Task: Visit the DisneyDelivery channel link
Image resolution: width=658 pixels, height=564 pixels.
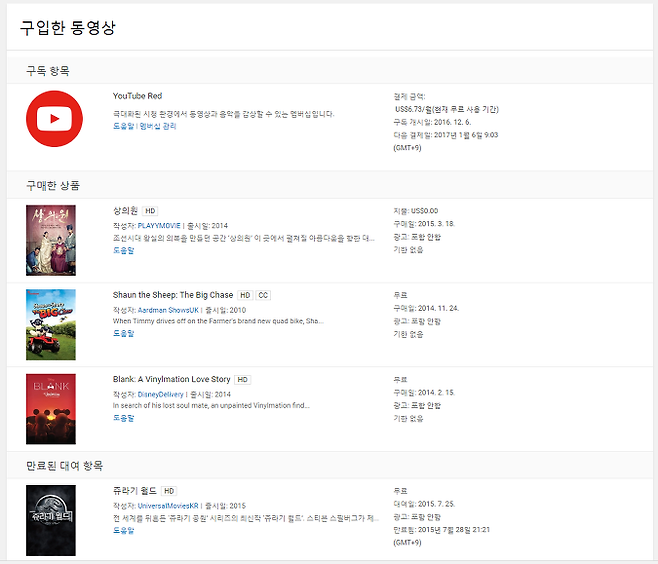Action: coord(160,394)
